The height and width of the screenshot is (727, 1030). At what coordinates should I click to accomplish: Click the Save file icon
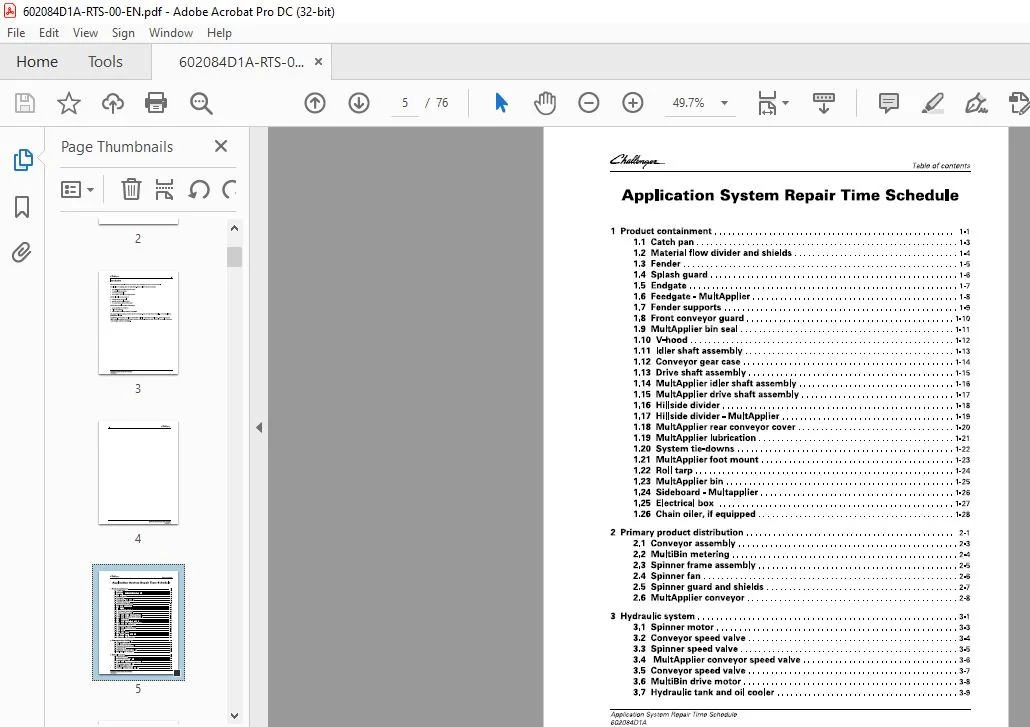pos(25,103)
